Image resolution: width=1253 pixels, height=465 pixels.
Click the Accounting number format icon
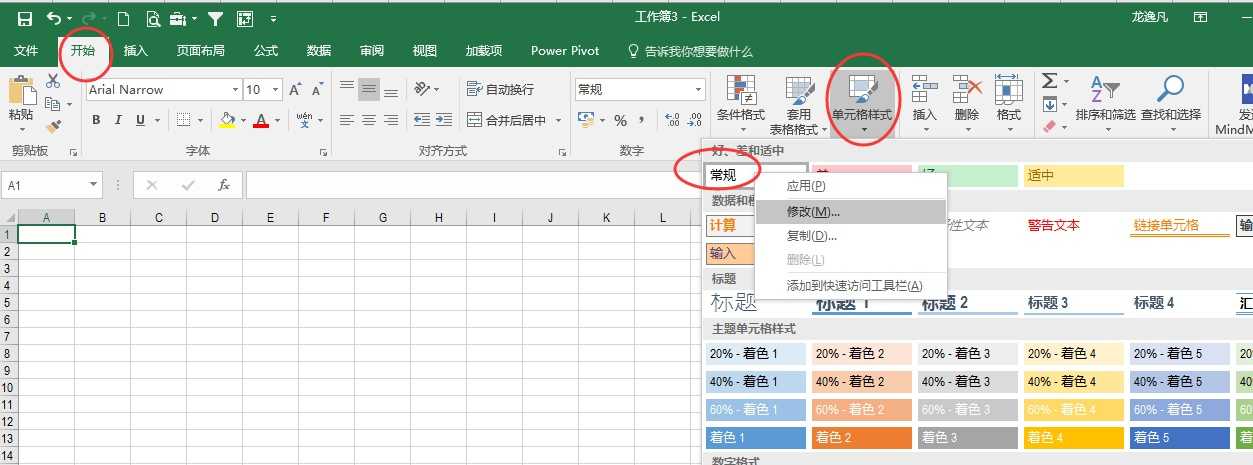point(585,120)
